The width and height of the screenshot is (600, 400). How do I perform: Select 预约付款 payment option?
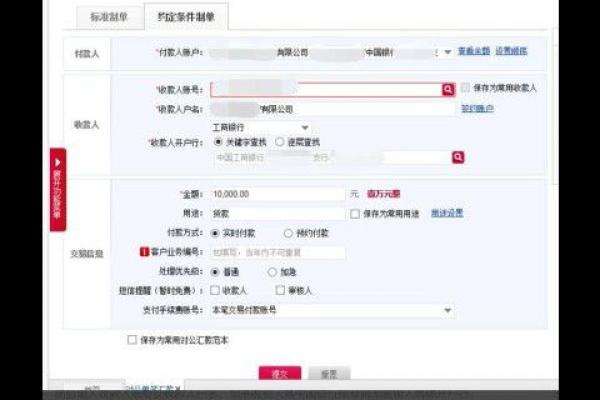click(288, 233)
